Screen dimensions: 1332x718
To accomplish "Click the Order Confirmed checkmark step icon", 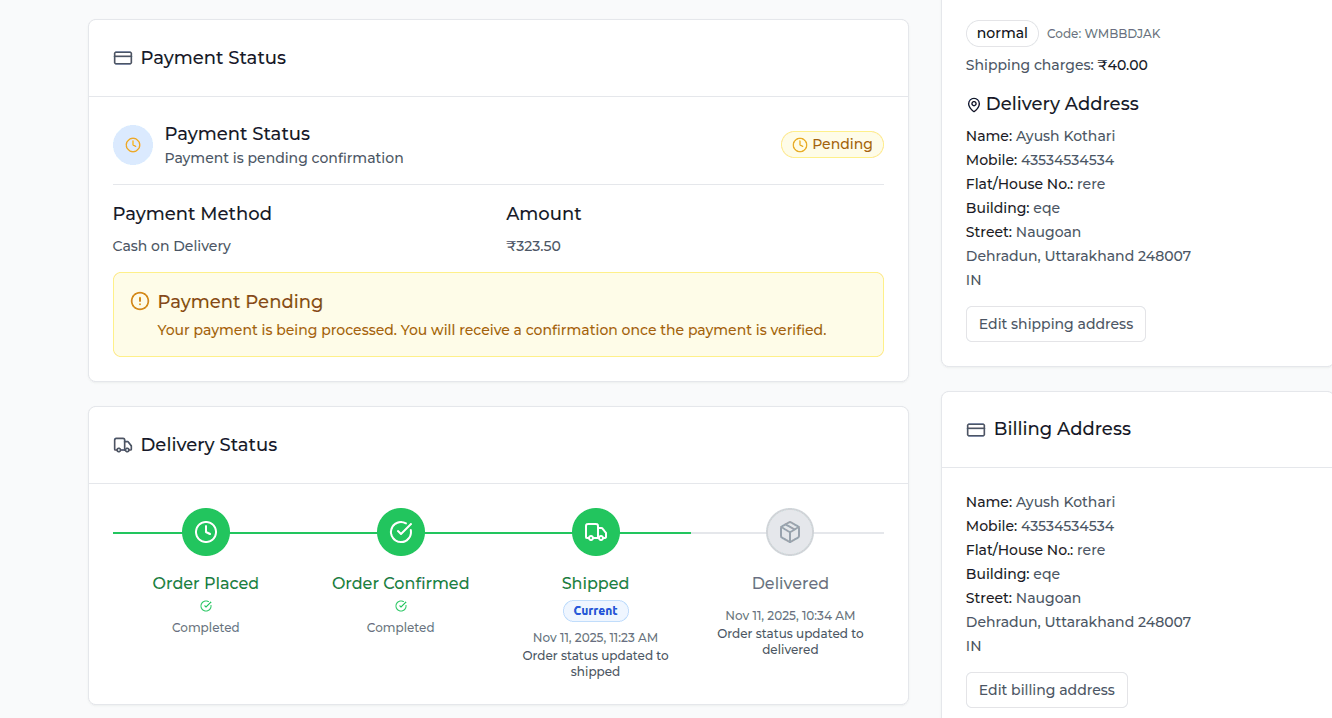I will click(x=401, y=532).
